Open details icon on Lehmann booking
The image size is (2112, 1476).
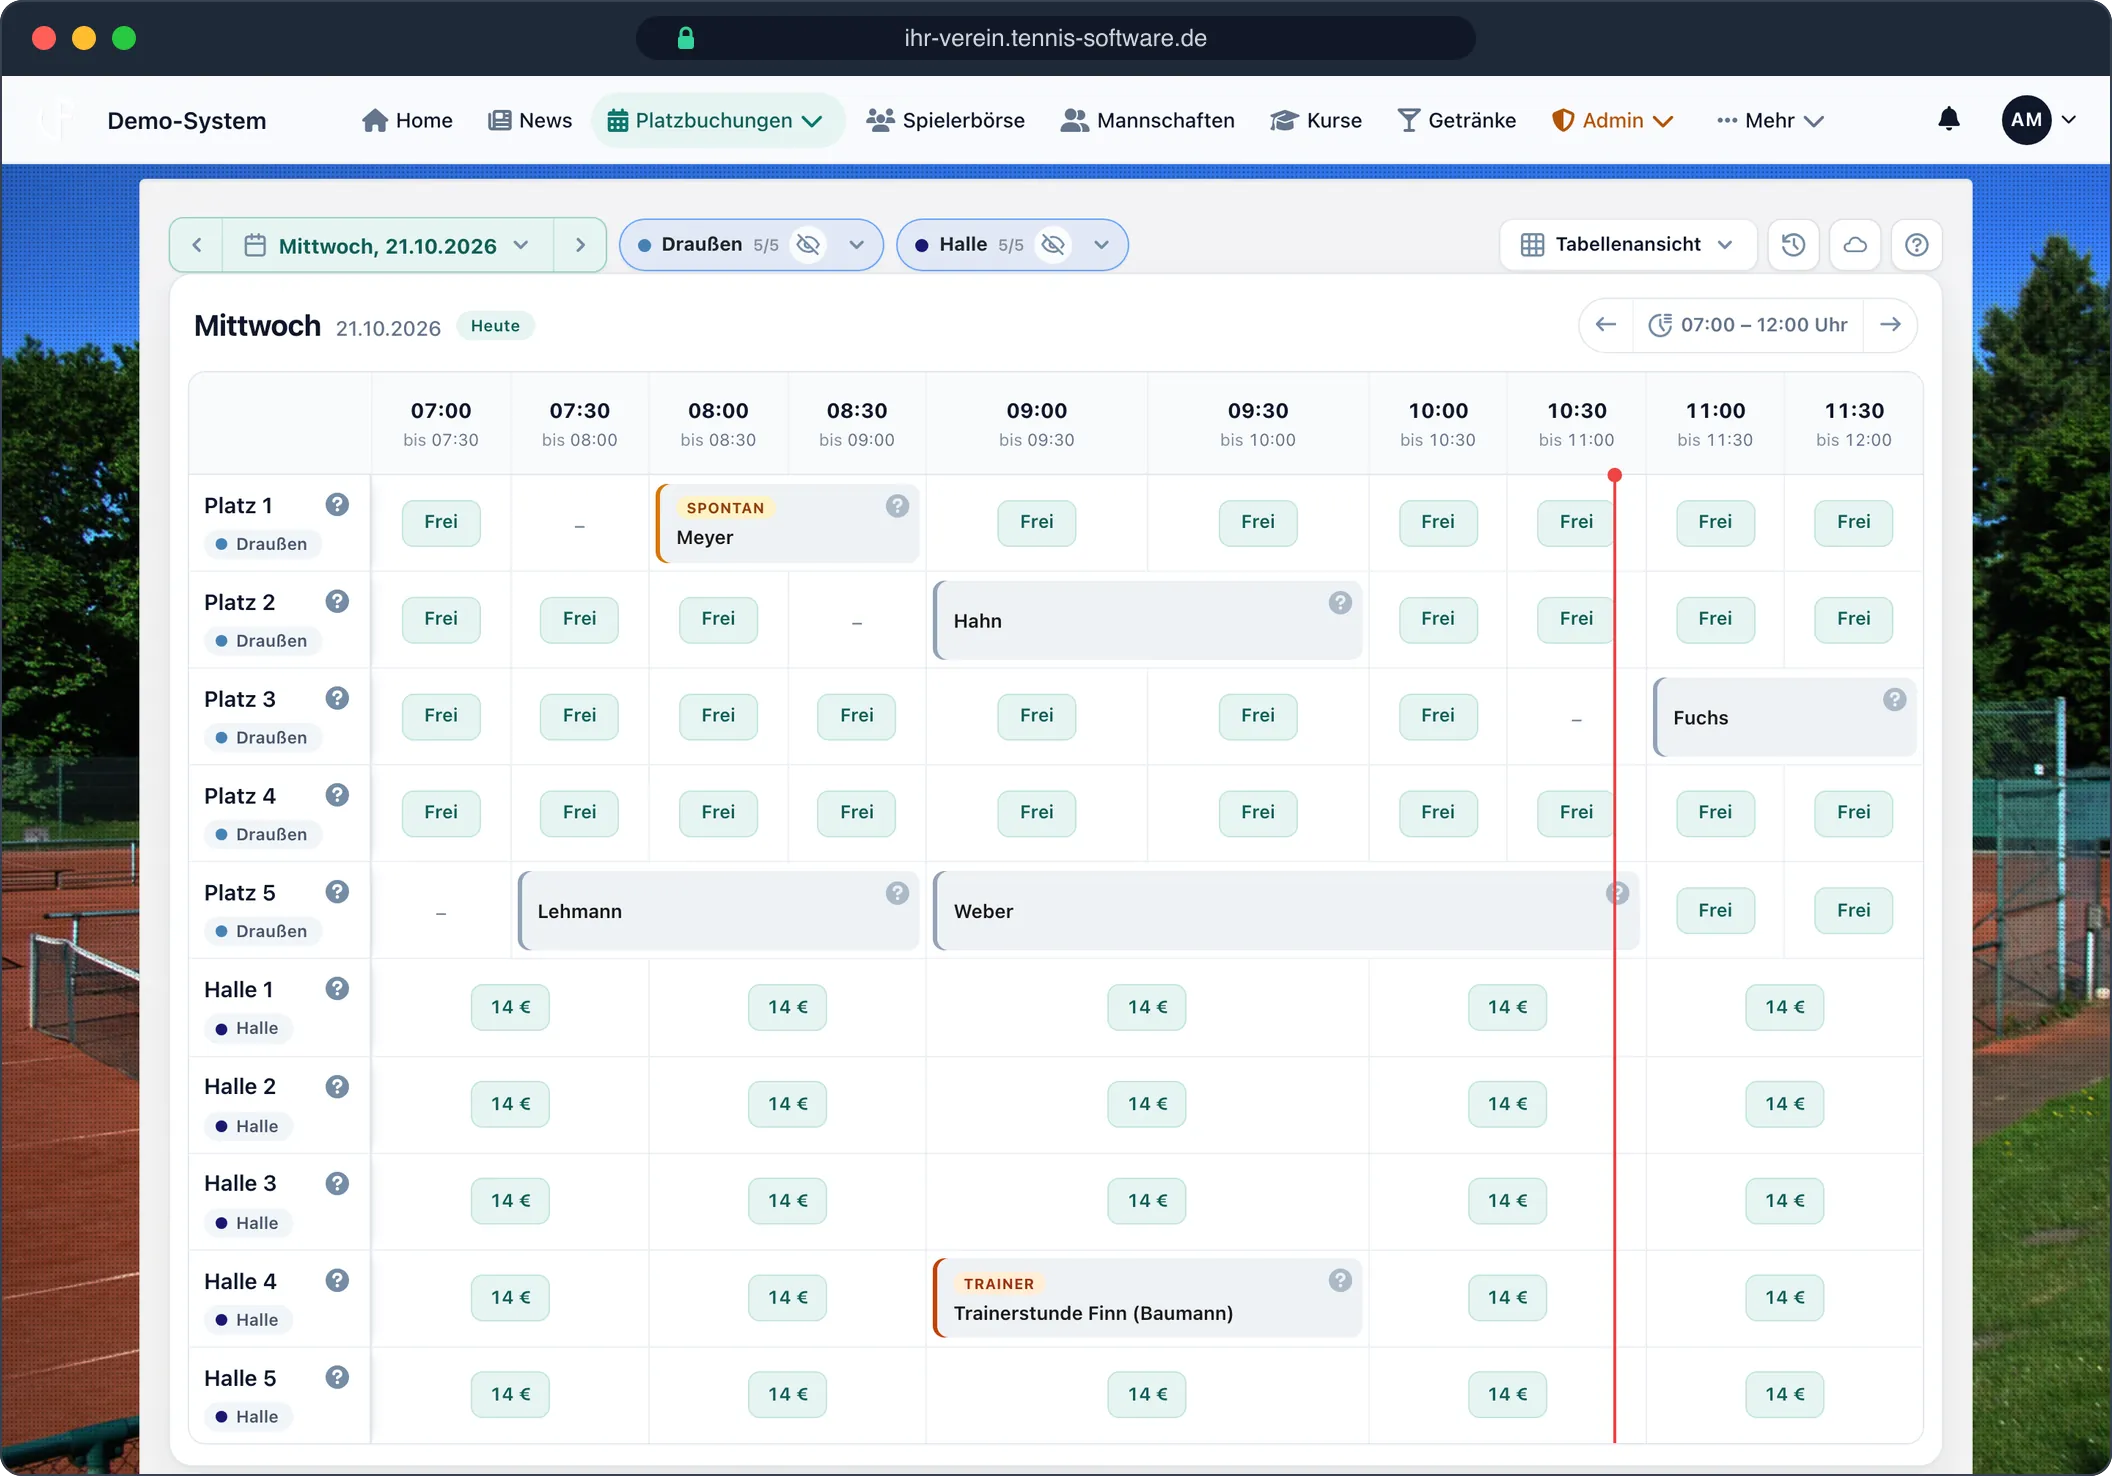(897, 893)
